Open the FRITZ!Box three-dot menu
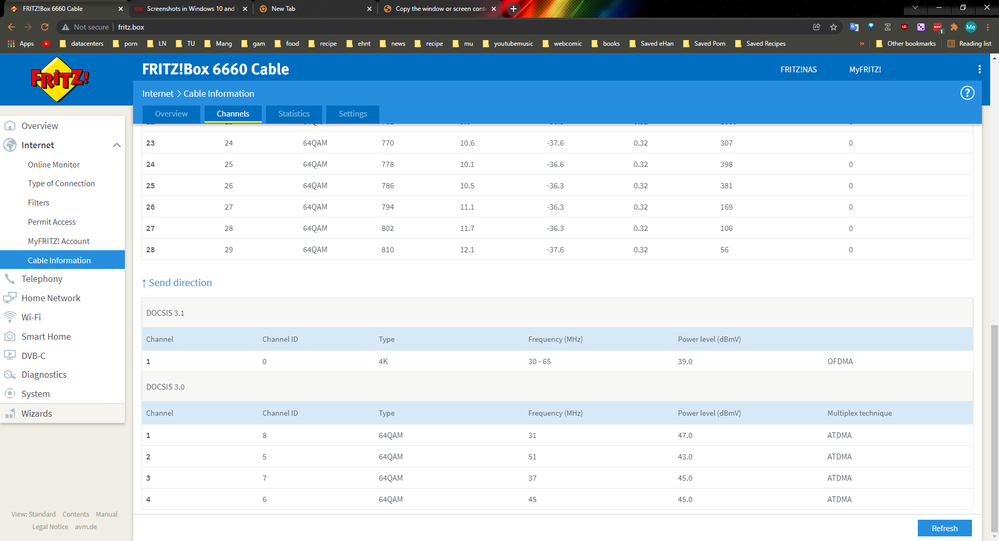This screenshot has height=541, width=999. click(979, 69)
